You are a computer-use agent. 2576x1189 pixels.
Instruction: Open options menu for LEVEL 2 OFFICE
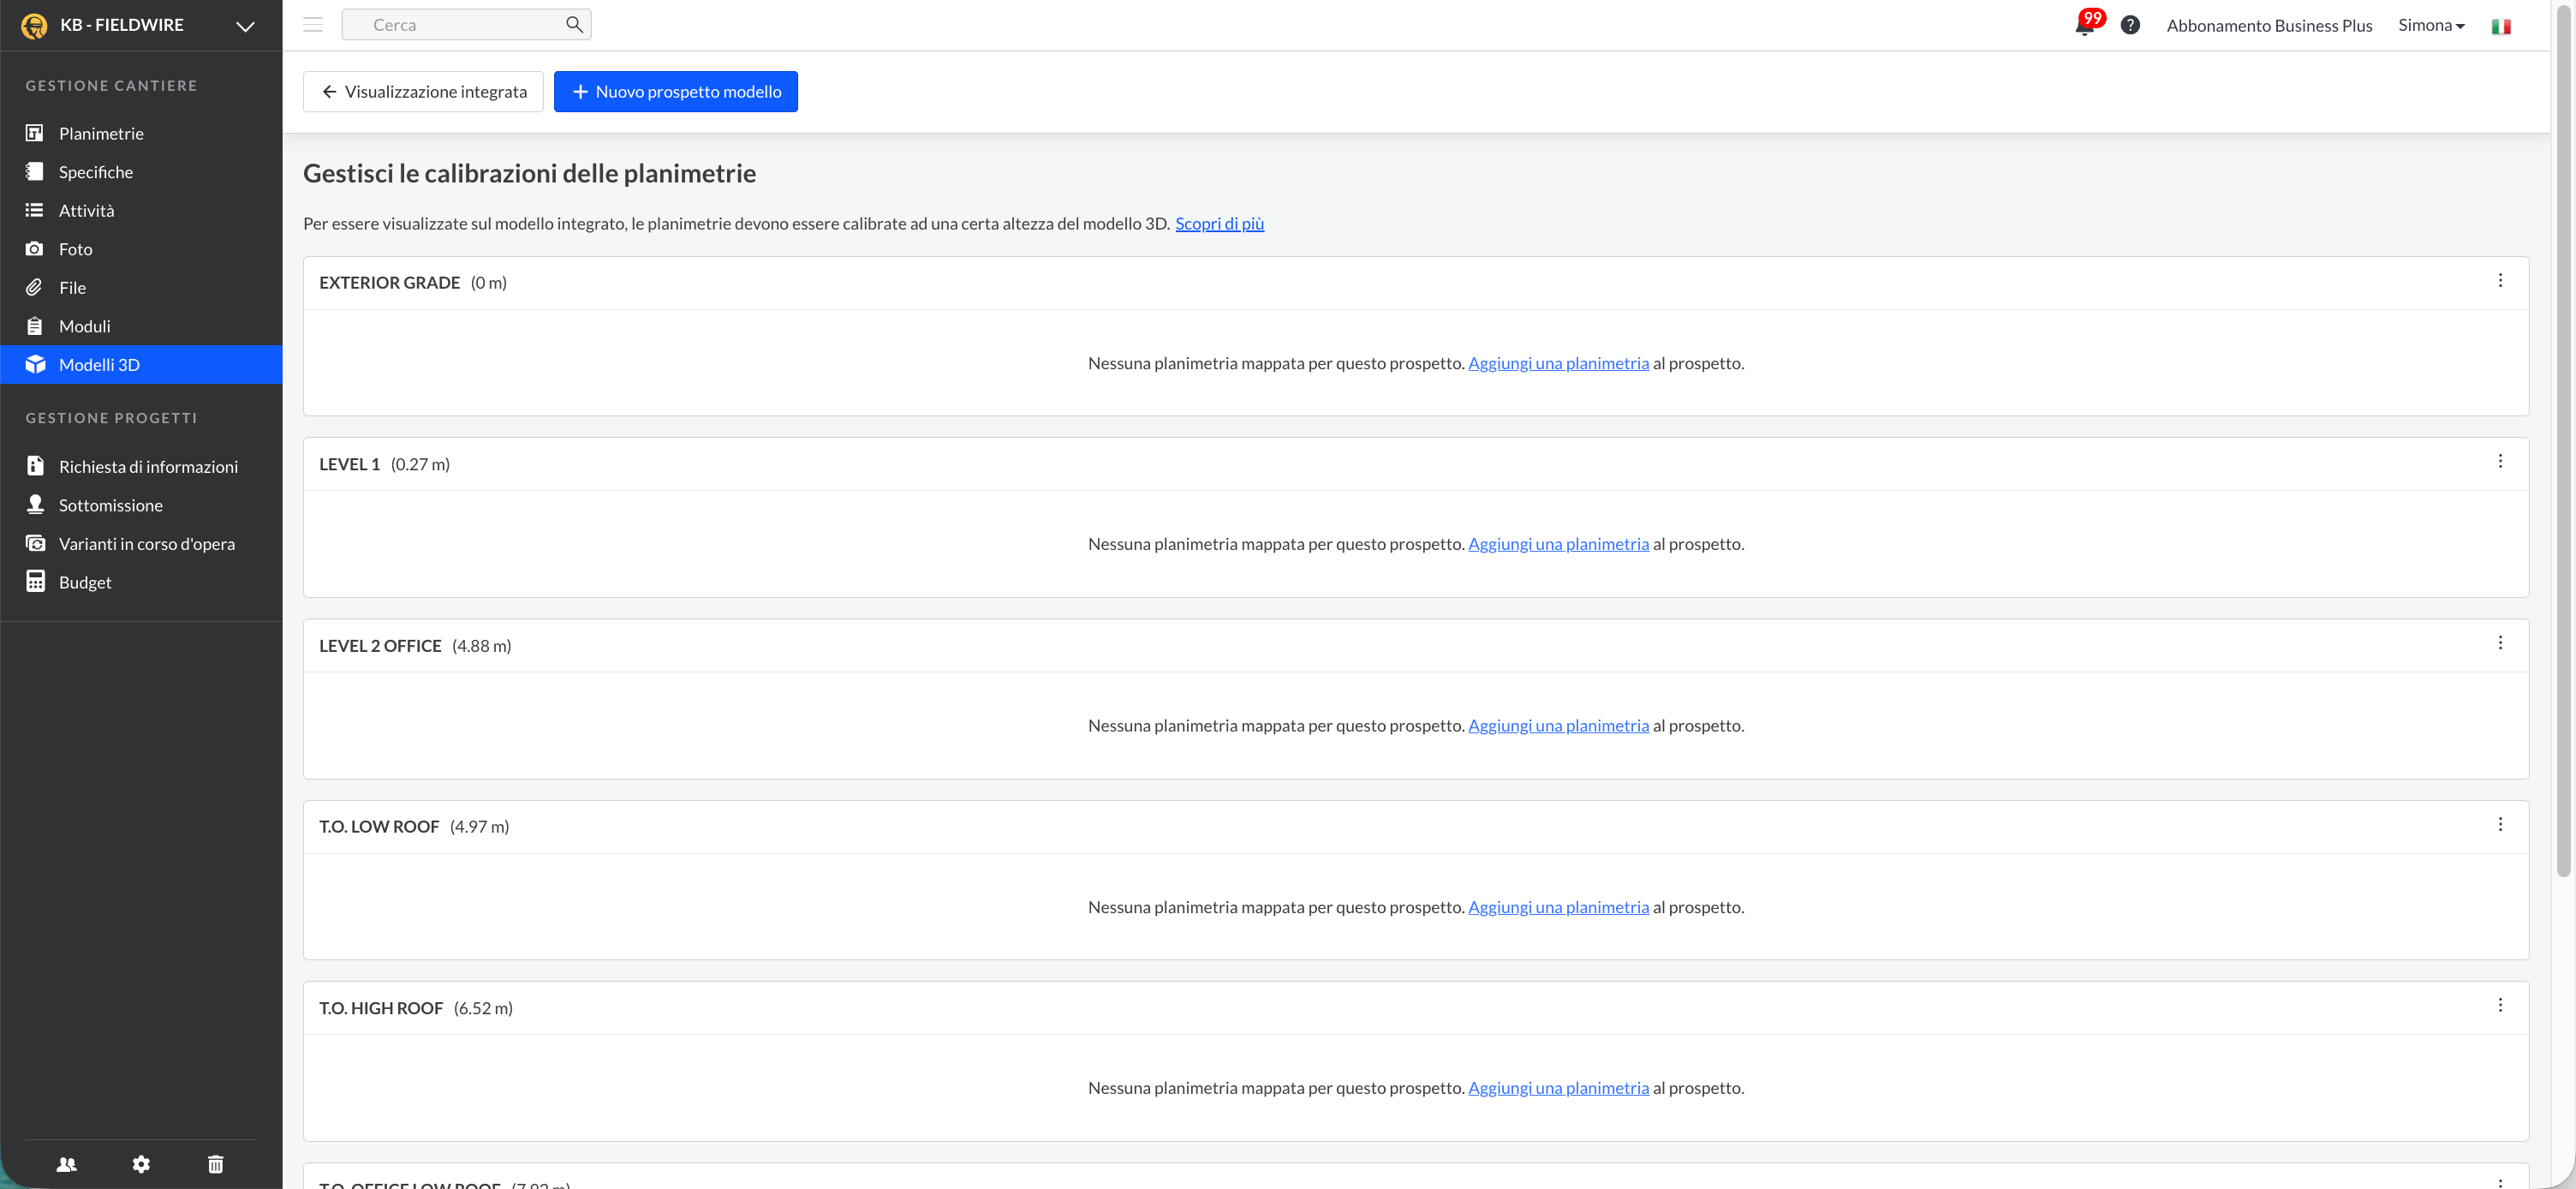tap(2500, 643)
